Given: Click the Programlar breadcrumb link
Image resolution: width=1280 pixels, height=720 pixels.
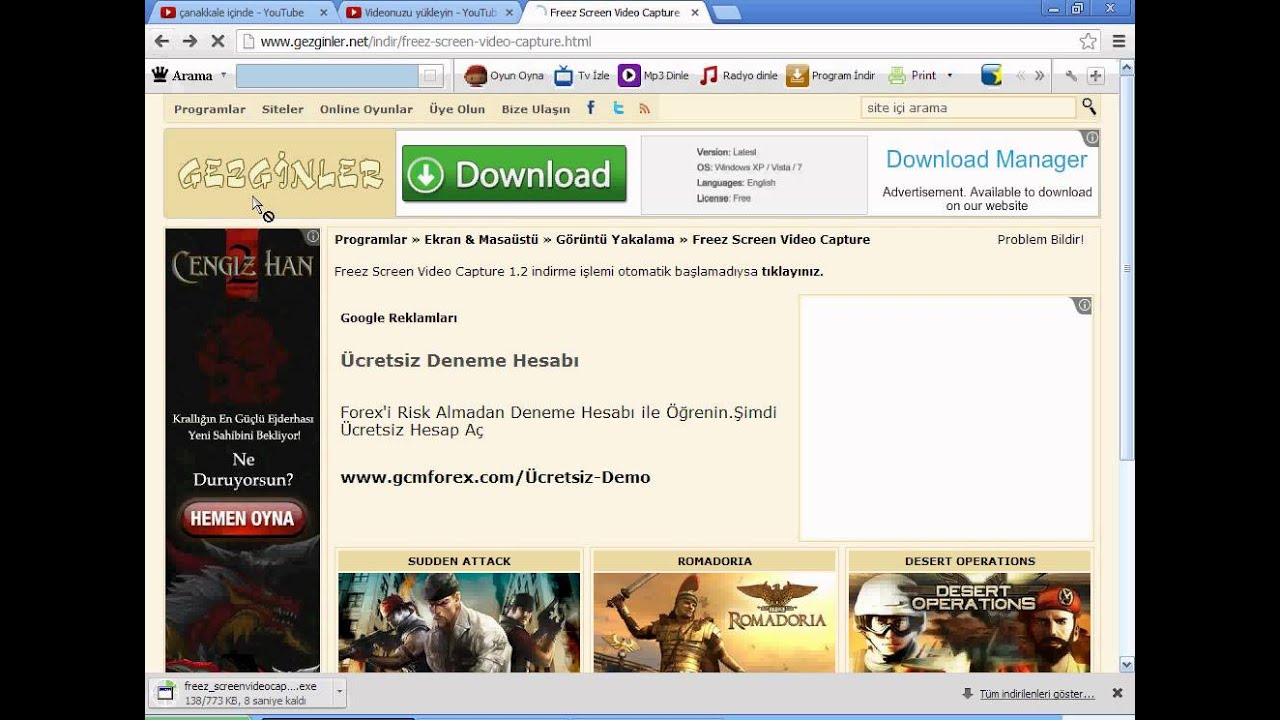Looking at the screenshot, I should click(371, 239).
